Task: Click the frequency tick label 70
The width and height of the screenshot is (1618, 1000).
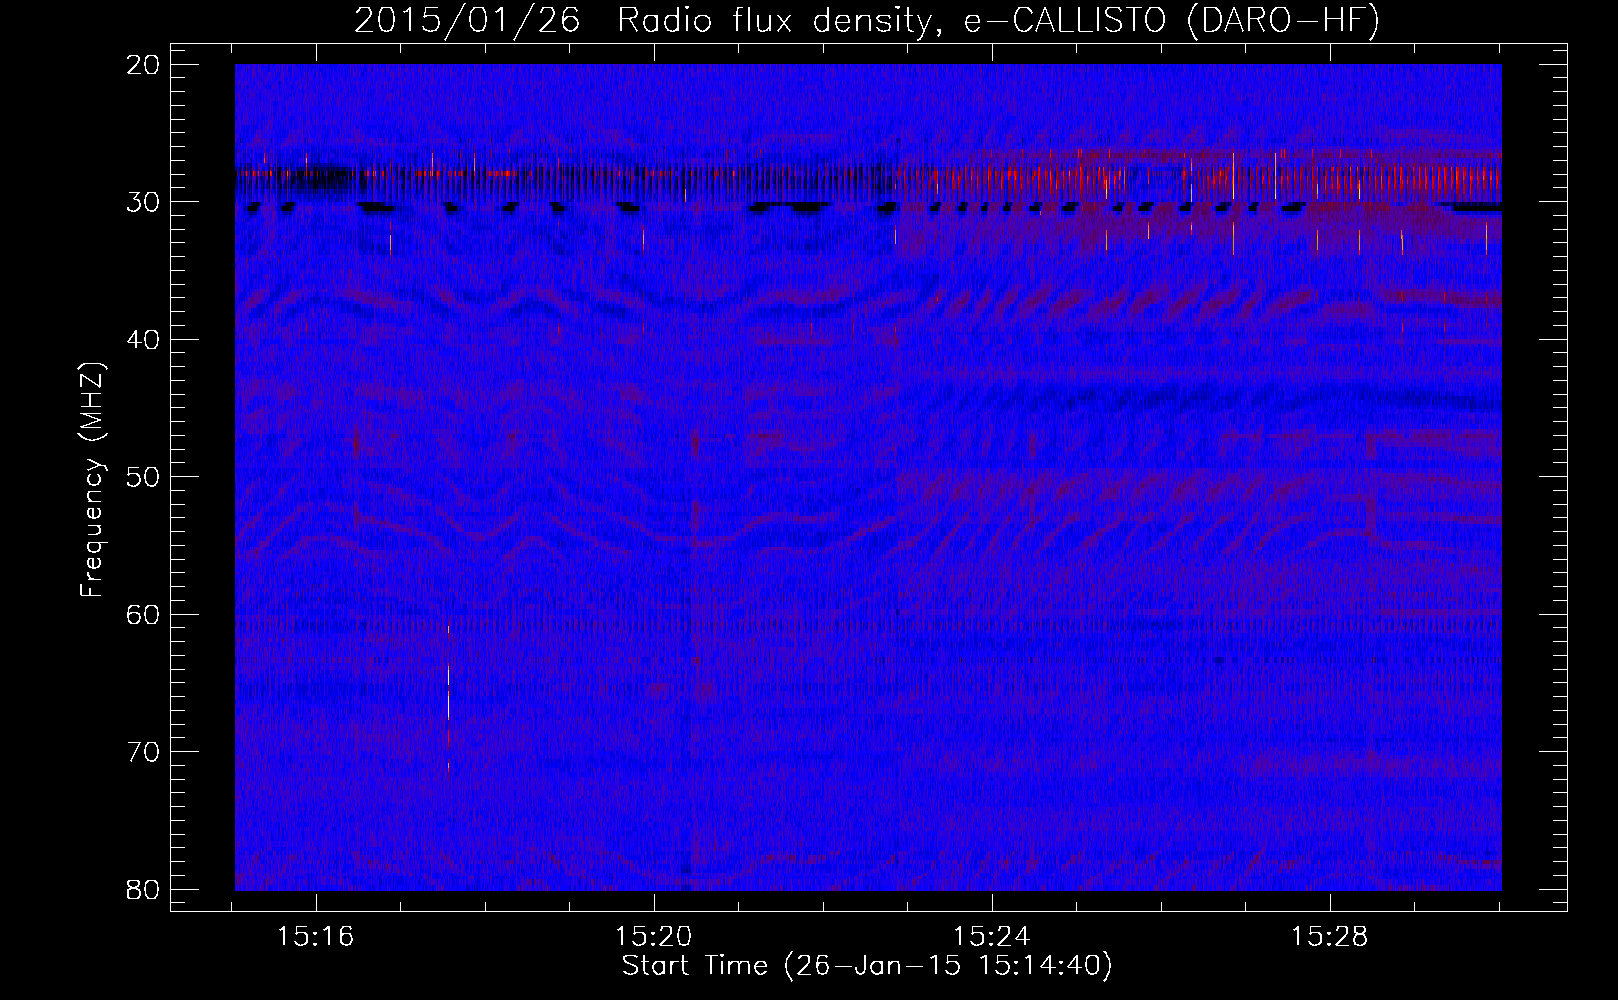Action: (x=144, y=752)
